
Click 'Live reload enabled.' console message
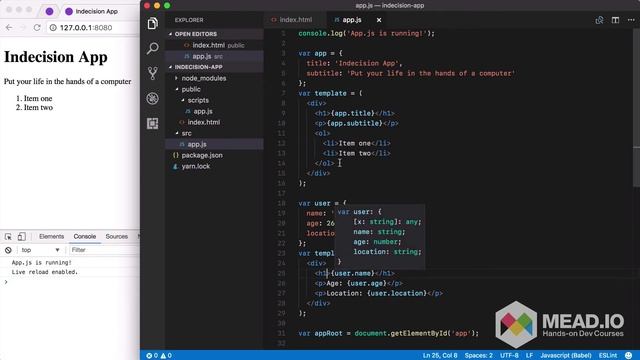click(44, 272)
